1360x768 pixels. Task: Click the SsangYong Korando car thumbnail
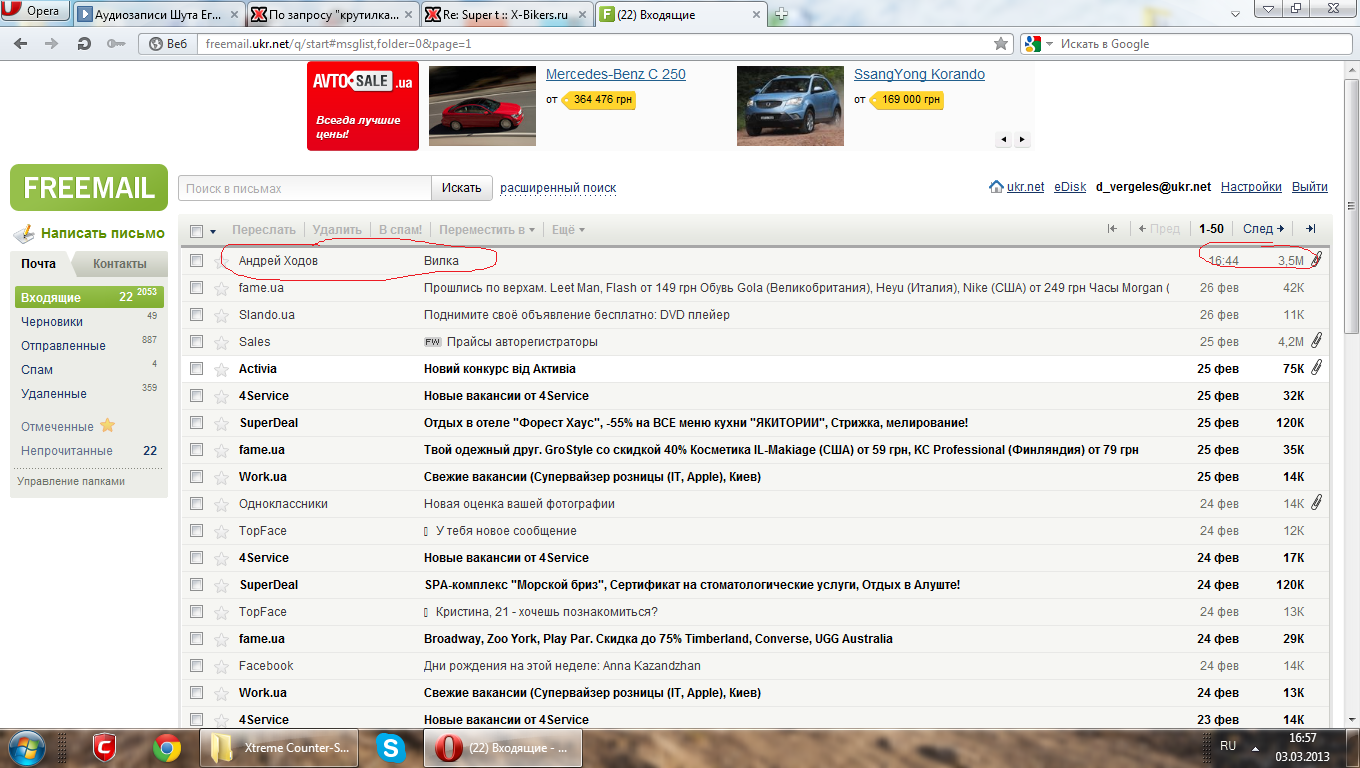tap(790, 106)
